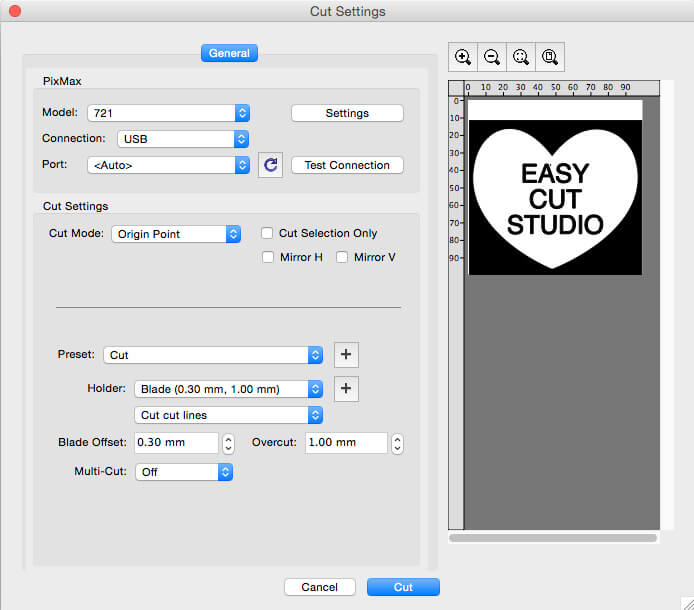Toggle the Mirror H checkbox

coord(267,257)
